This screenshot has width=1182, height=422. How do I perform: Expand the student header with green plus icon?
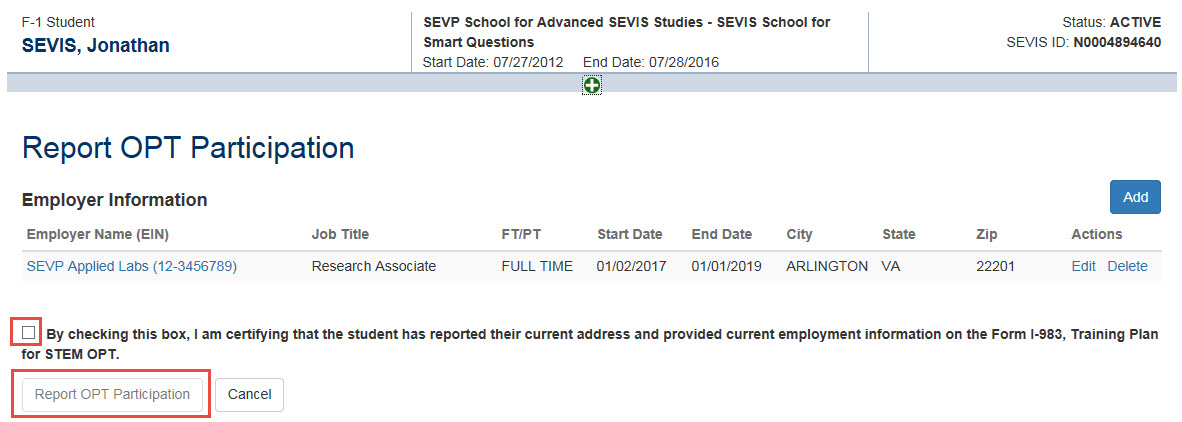click(x=592, y=86)
